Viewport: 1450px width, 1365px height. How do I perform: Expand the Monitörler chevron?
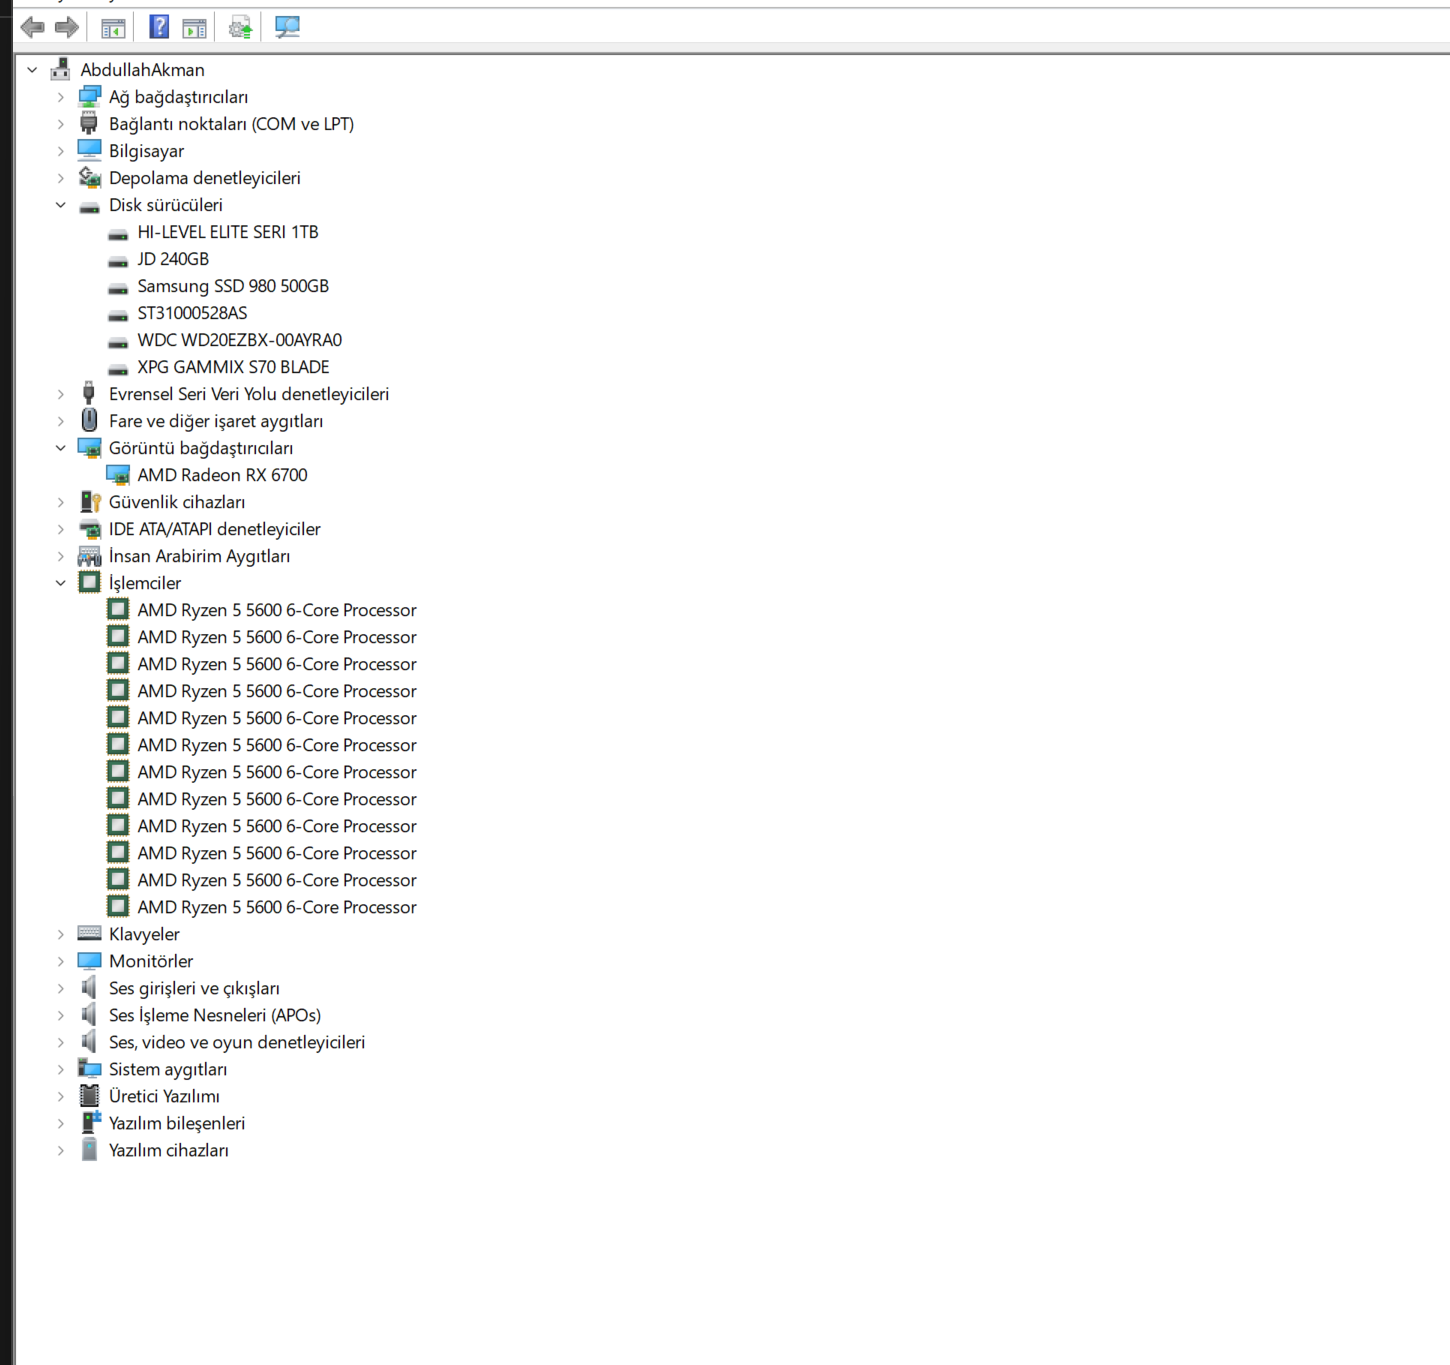tap(61, 961)
